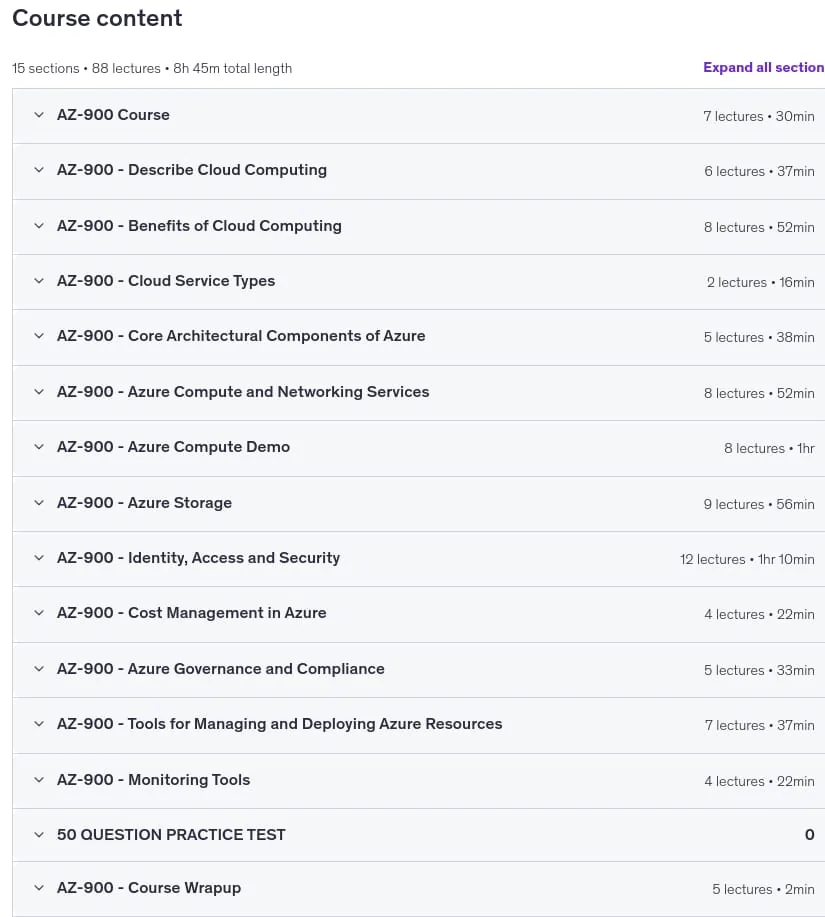Expand 50 QUESTION PRACTICE TEST chevron
Screen dimensions: 825x917
coord(39,835)
